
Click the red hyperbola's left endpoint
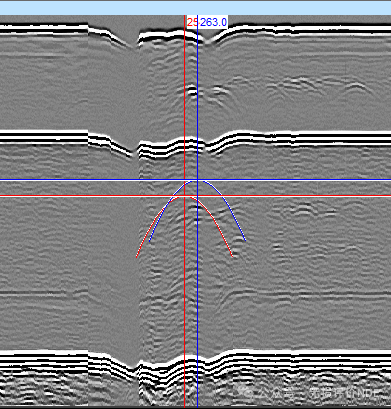coord(136,257)
